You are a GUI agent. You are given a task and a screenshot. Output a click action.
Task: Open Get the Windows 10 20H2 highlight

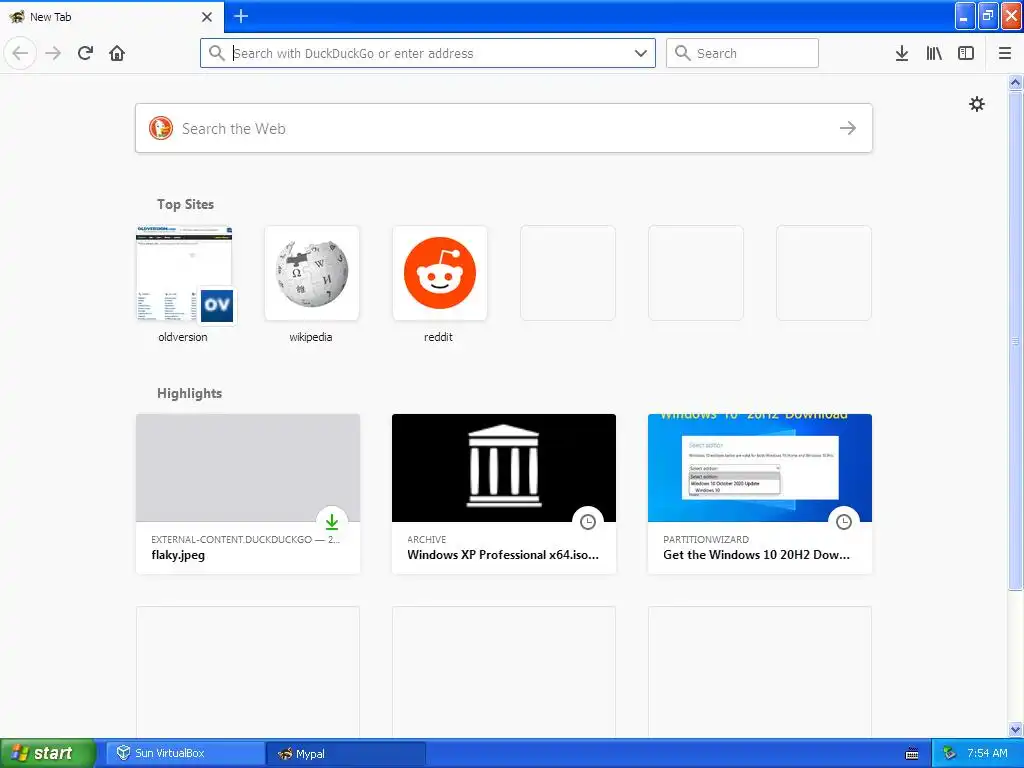tap(760, 494)
